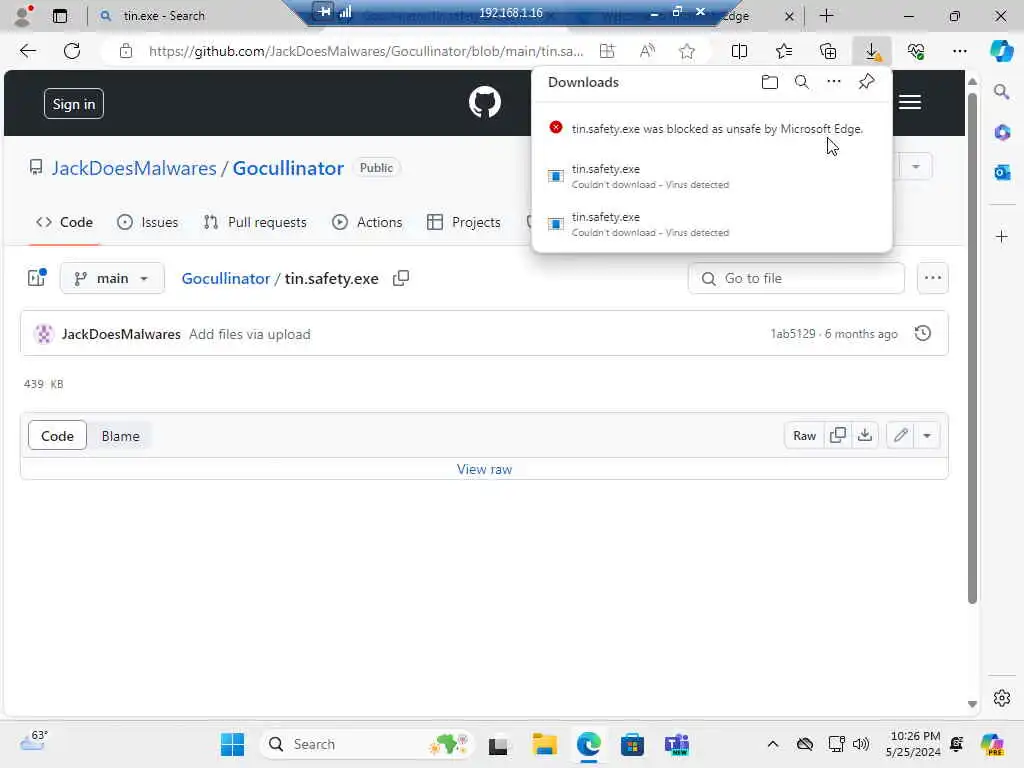Open browser Collections
1024x768 pixels.
(x=828, y=51)
